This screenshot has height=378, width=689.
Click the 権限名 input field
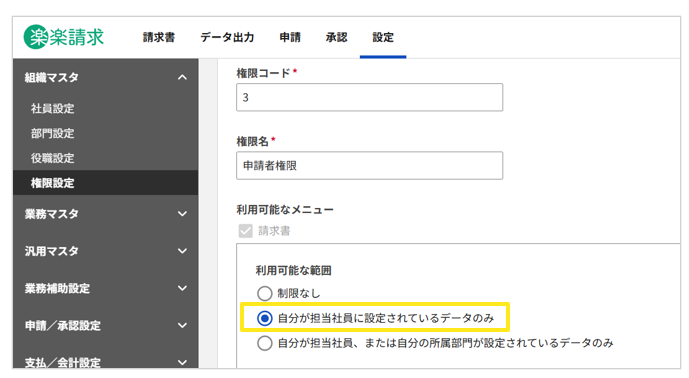(370, 166)
